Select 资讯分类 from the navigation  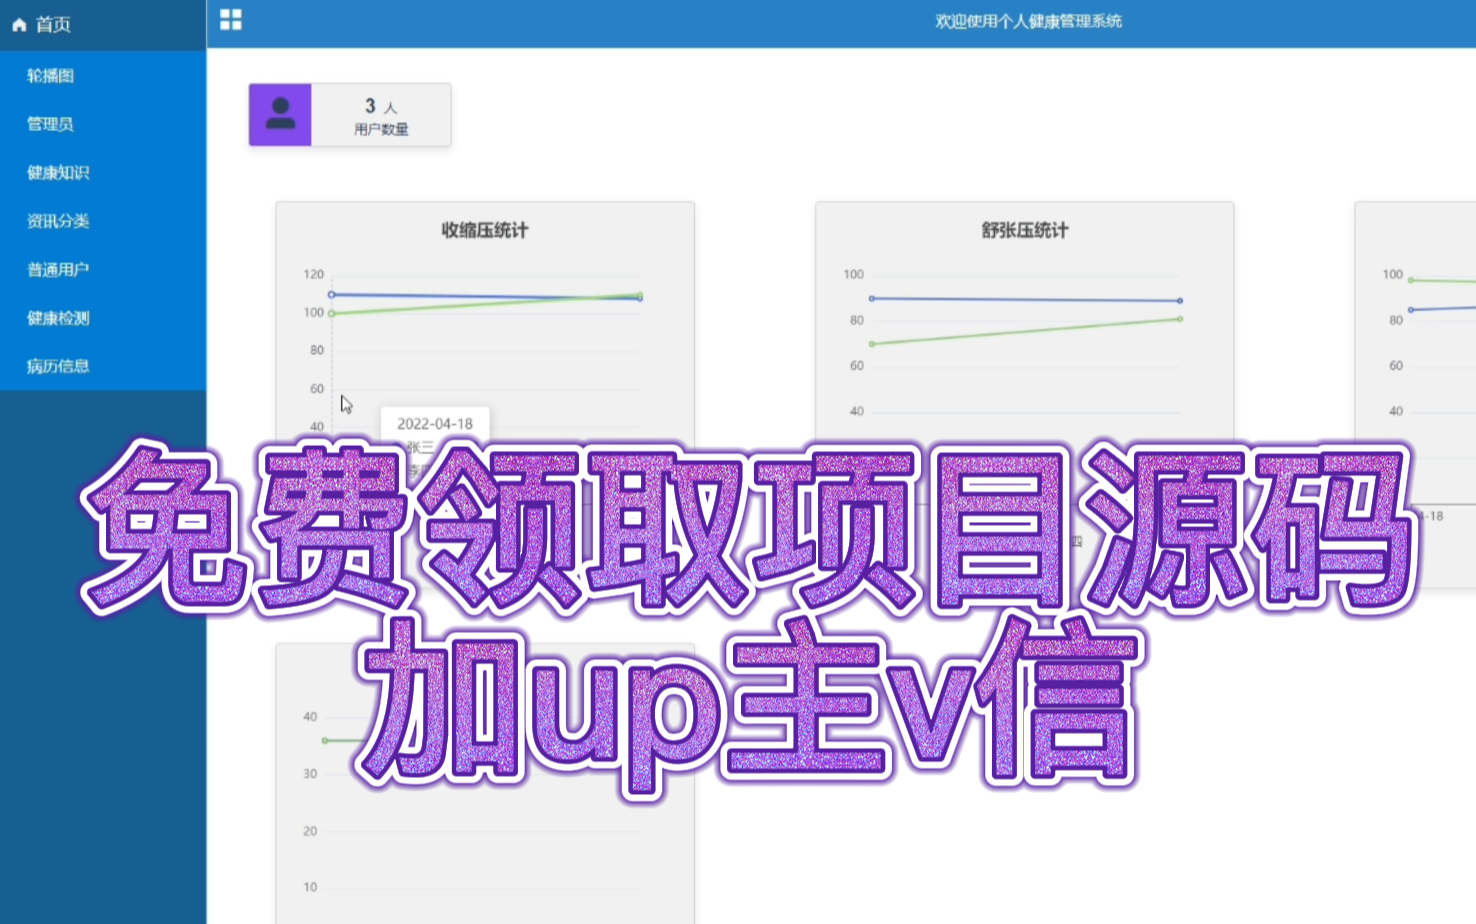pos(57,221)
